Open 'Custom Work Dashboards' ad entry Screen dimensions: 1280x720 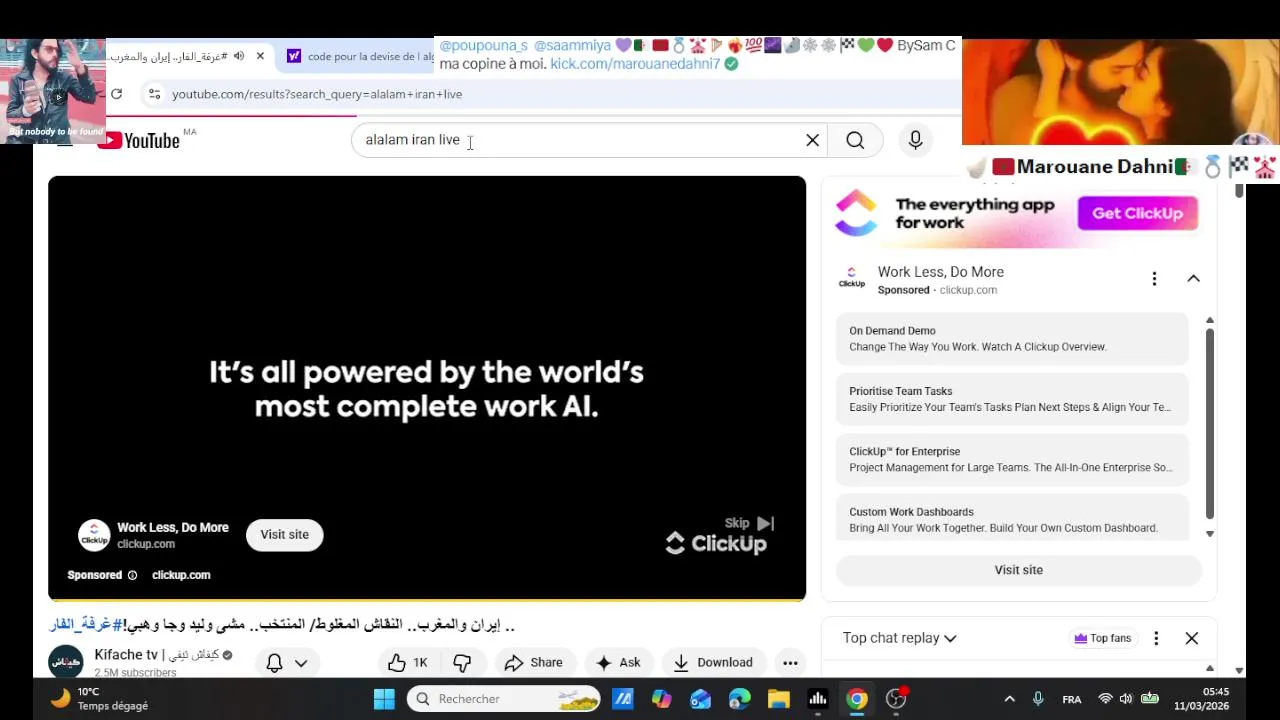coord(1012,519)
